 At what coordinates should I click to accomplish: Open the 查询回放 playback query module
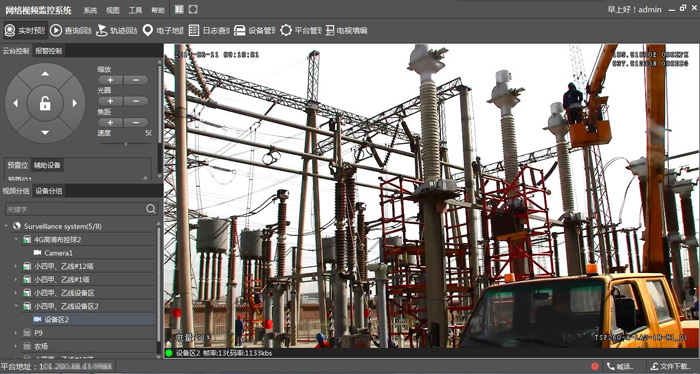point(71,30)
